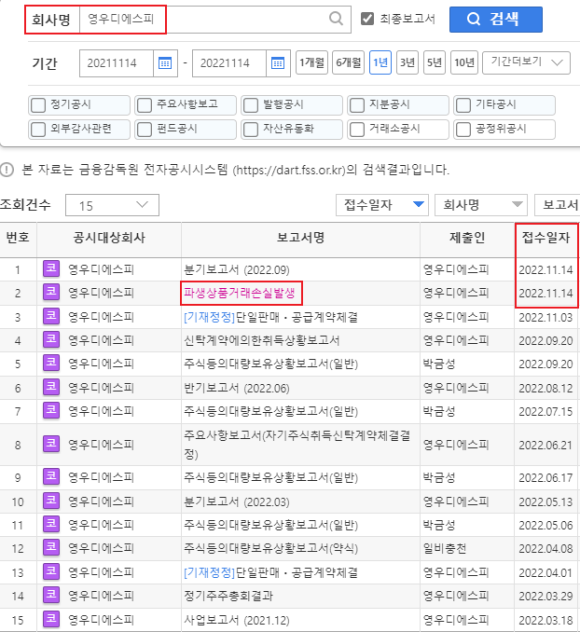Select the 5년 period option

point(434,62)
